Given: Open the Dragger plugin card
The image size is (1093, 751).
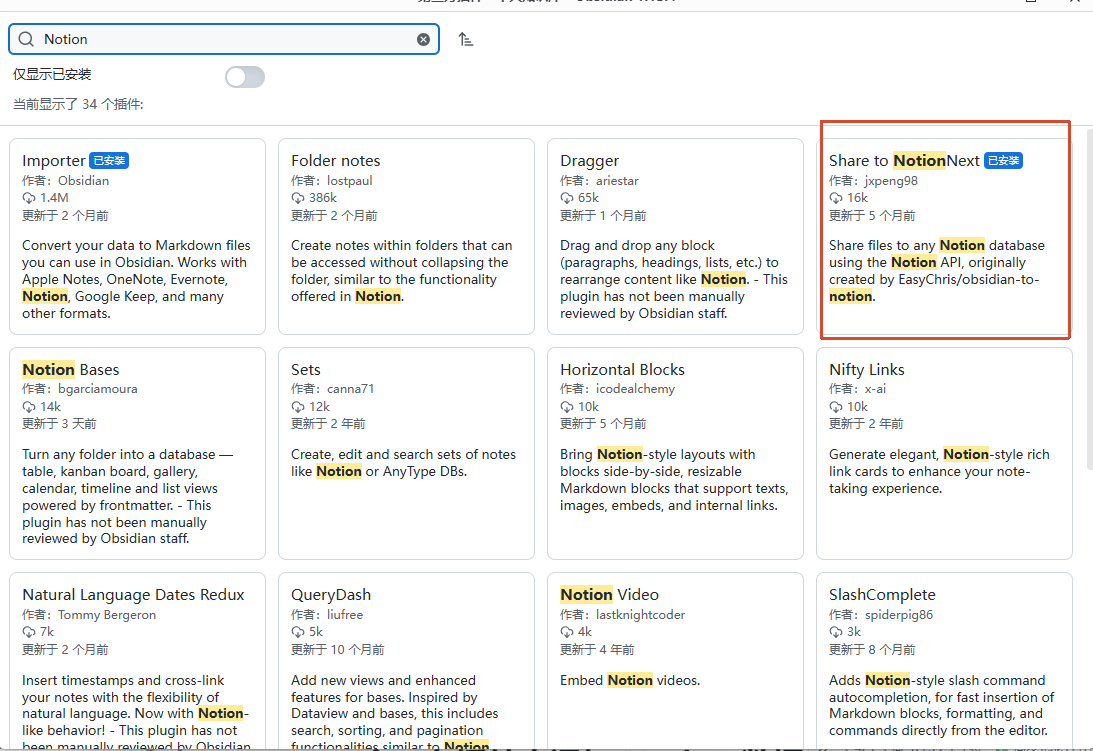Looking at the screenshot, I should pos(675,236).
